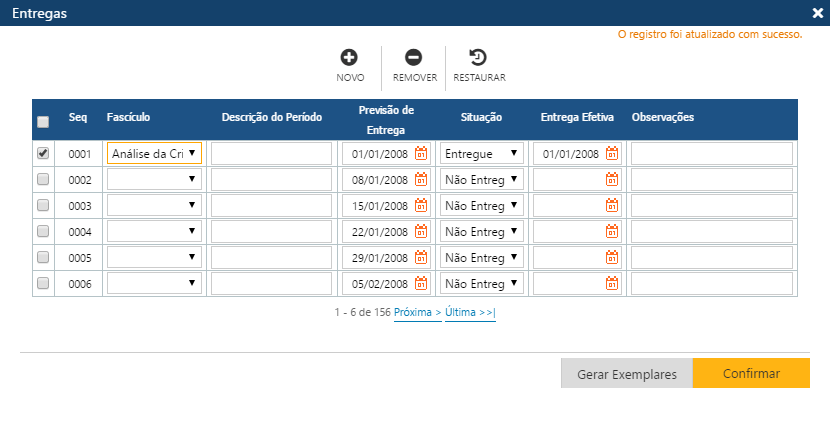Click Observações field in row 0001
This screenshot has height=432, width=831.
pos(711,154)
